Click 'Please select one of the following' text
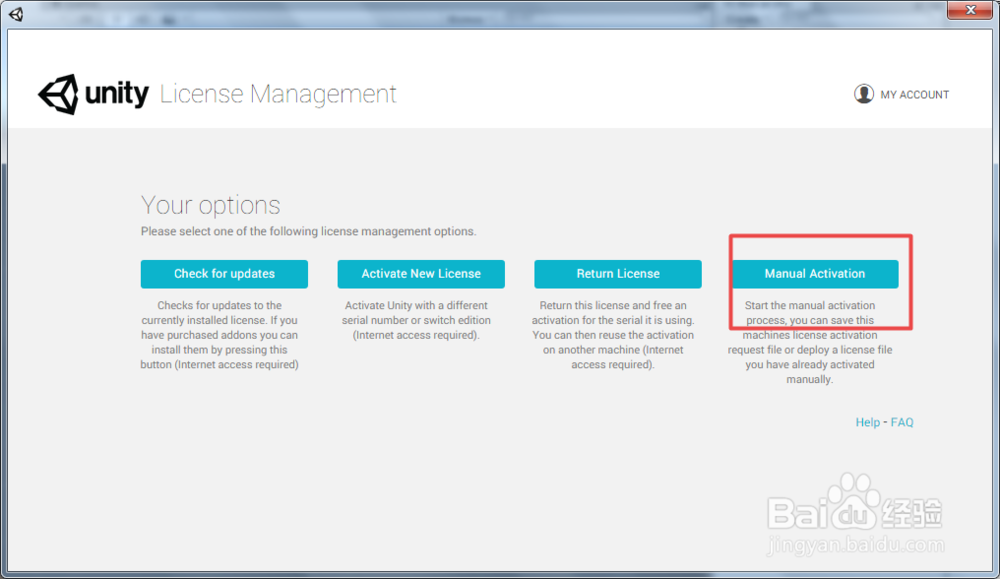Viewport: 1000px width, 579px height. 309,231
